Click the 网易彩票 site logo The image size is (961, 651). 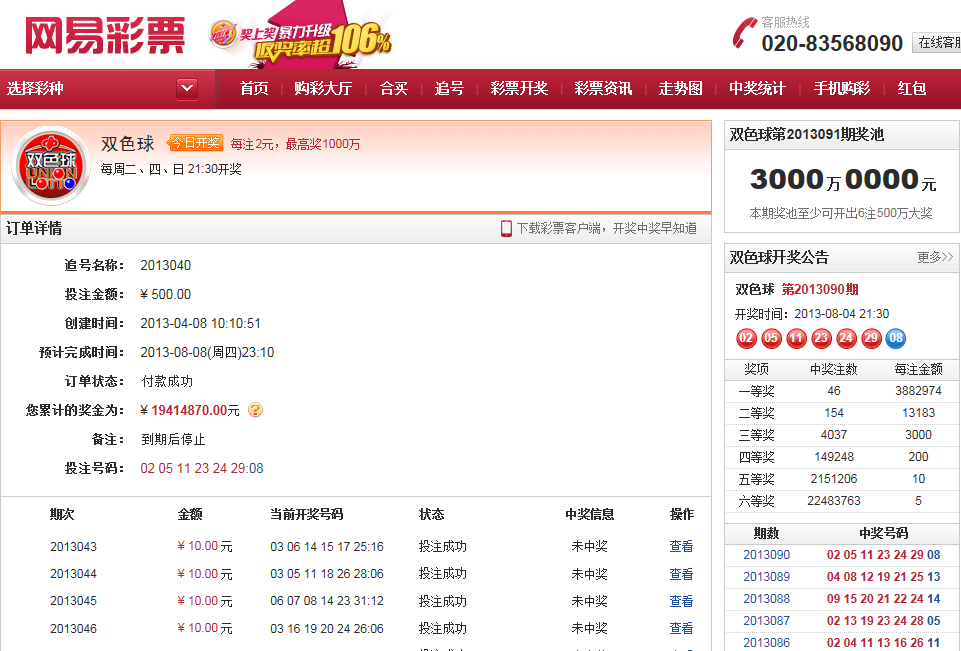pyautogui.click(x=103, y=34)
